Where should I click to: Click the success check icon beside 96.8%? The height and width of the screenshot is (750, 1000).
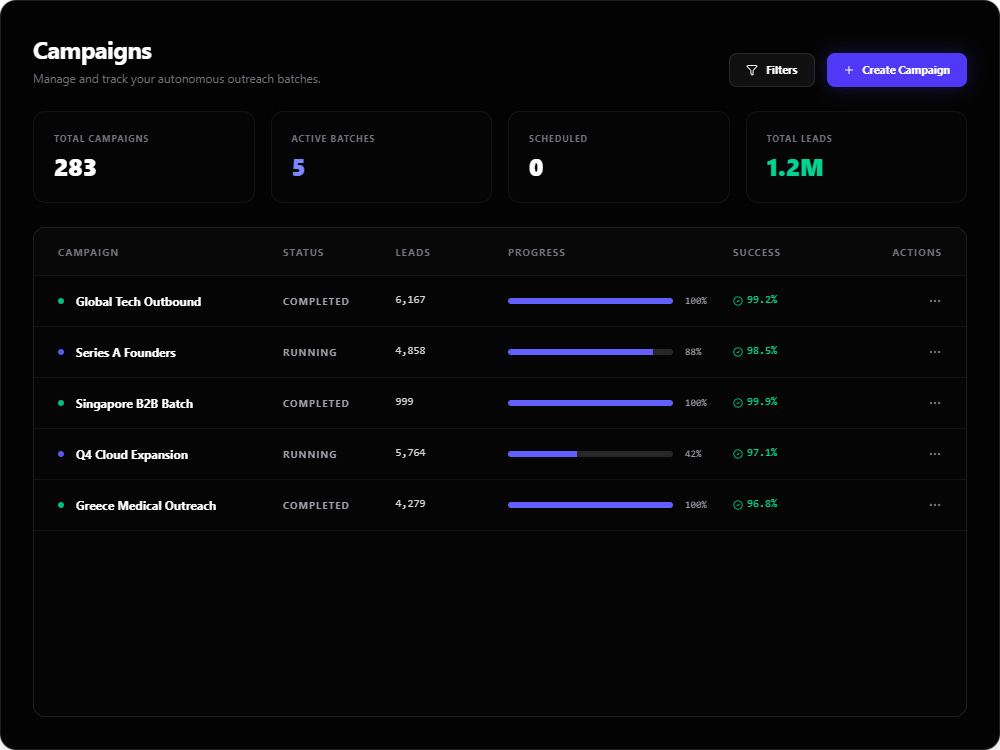[738, 505]
